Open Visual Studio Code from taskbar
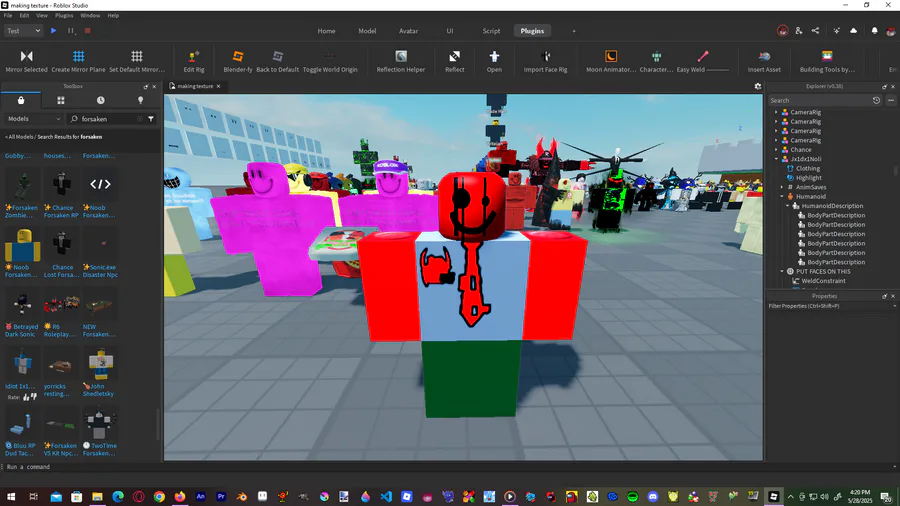Image resolution: width=900 pixels, height=506 pixels. [386, 496]
